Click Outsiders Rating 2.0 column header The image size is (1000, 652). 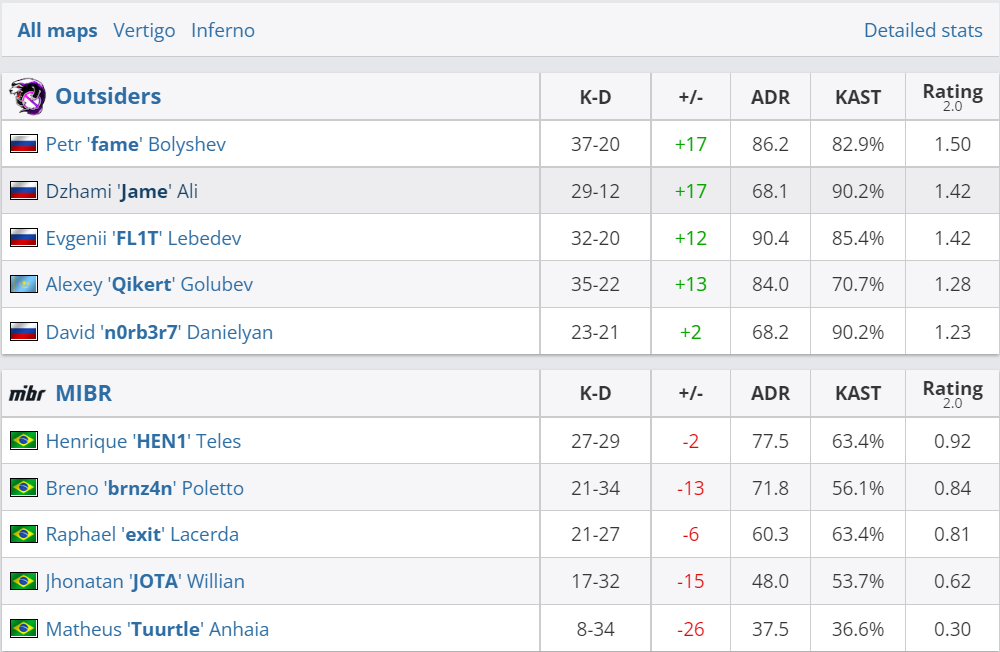(952, 96)
